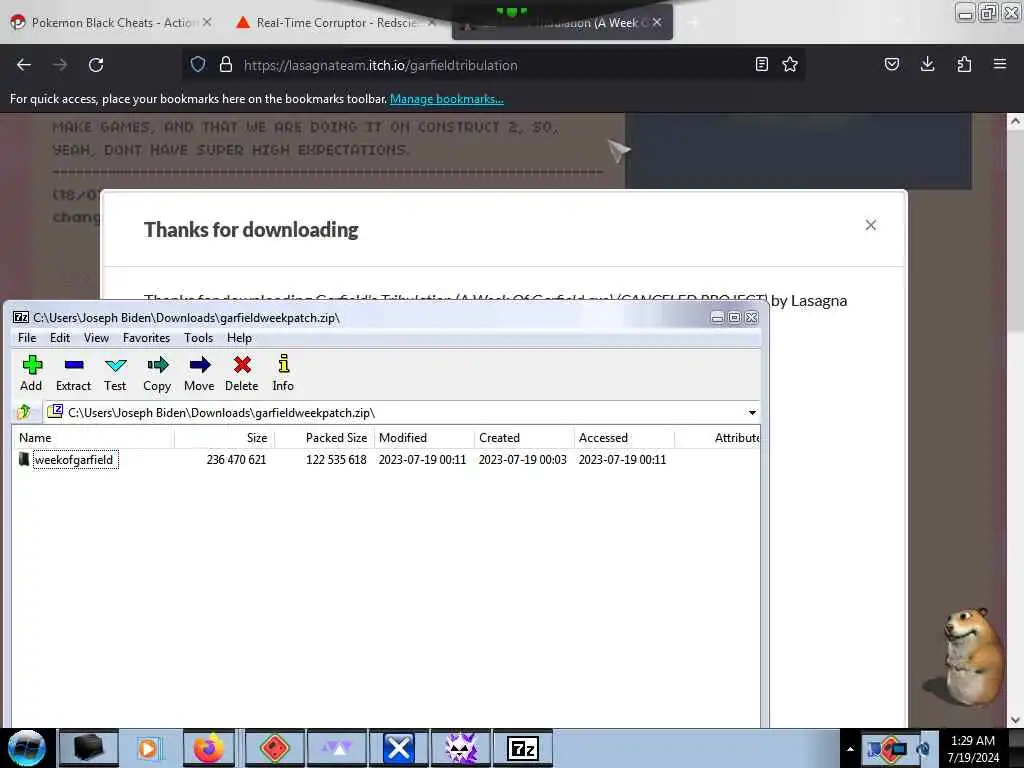Click the Test archive button

click(115, 374)
